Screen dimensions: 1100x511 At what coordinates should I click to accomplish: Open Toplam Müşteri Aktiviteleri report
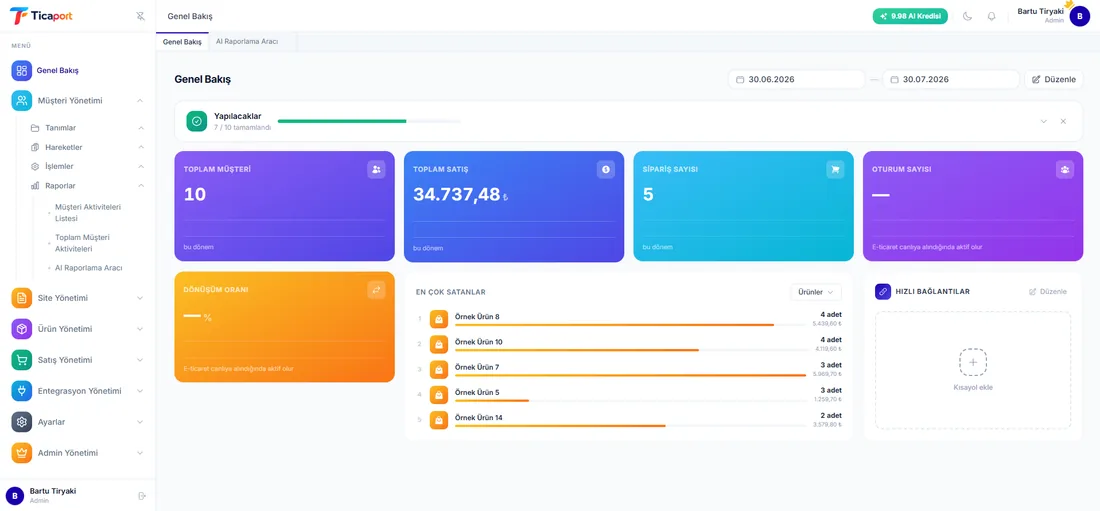[83, 243]
